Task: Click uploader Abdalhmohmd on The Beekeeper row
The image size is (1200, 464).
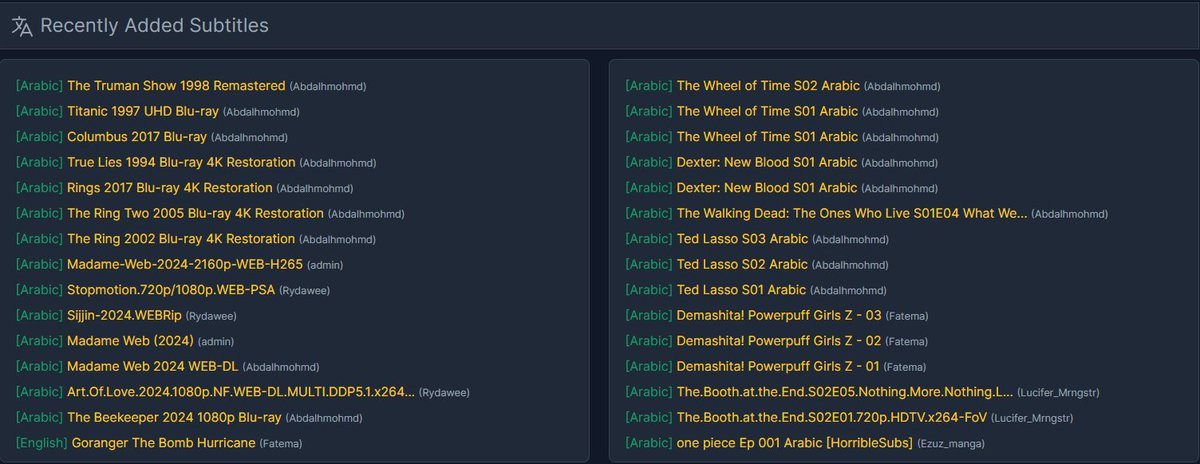Action: [325, 418]
